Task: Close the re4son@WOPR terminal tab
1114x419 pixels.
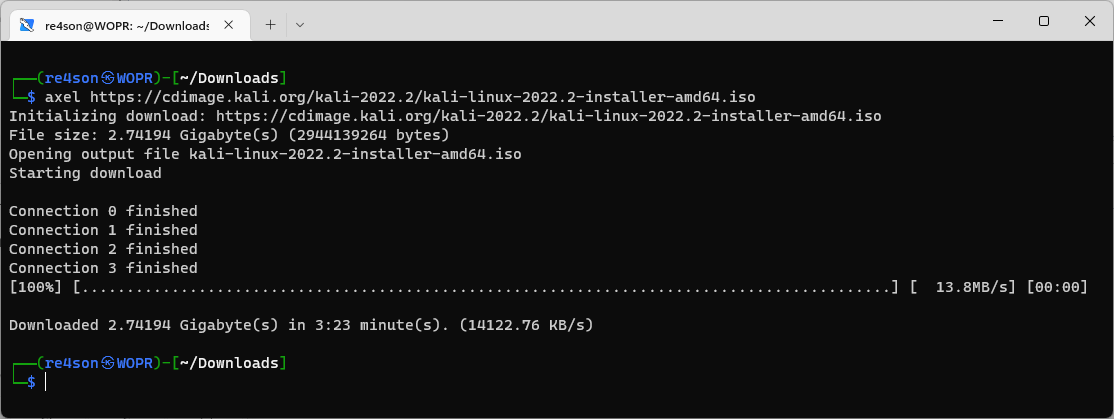Action: click(231, 23)
